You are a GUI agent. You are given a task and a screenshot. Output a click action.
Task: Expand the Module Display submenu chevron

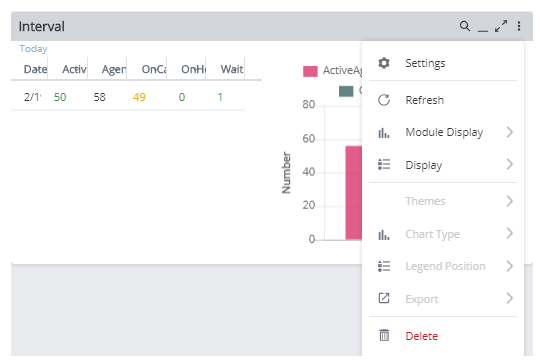(x=510, y=132)
